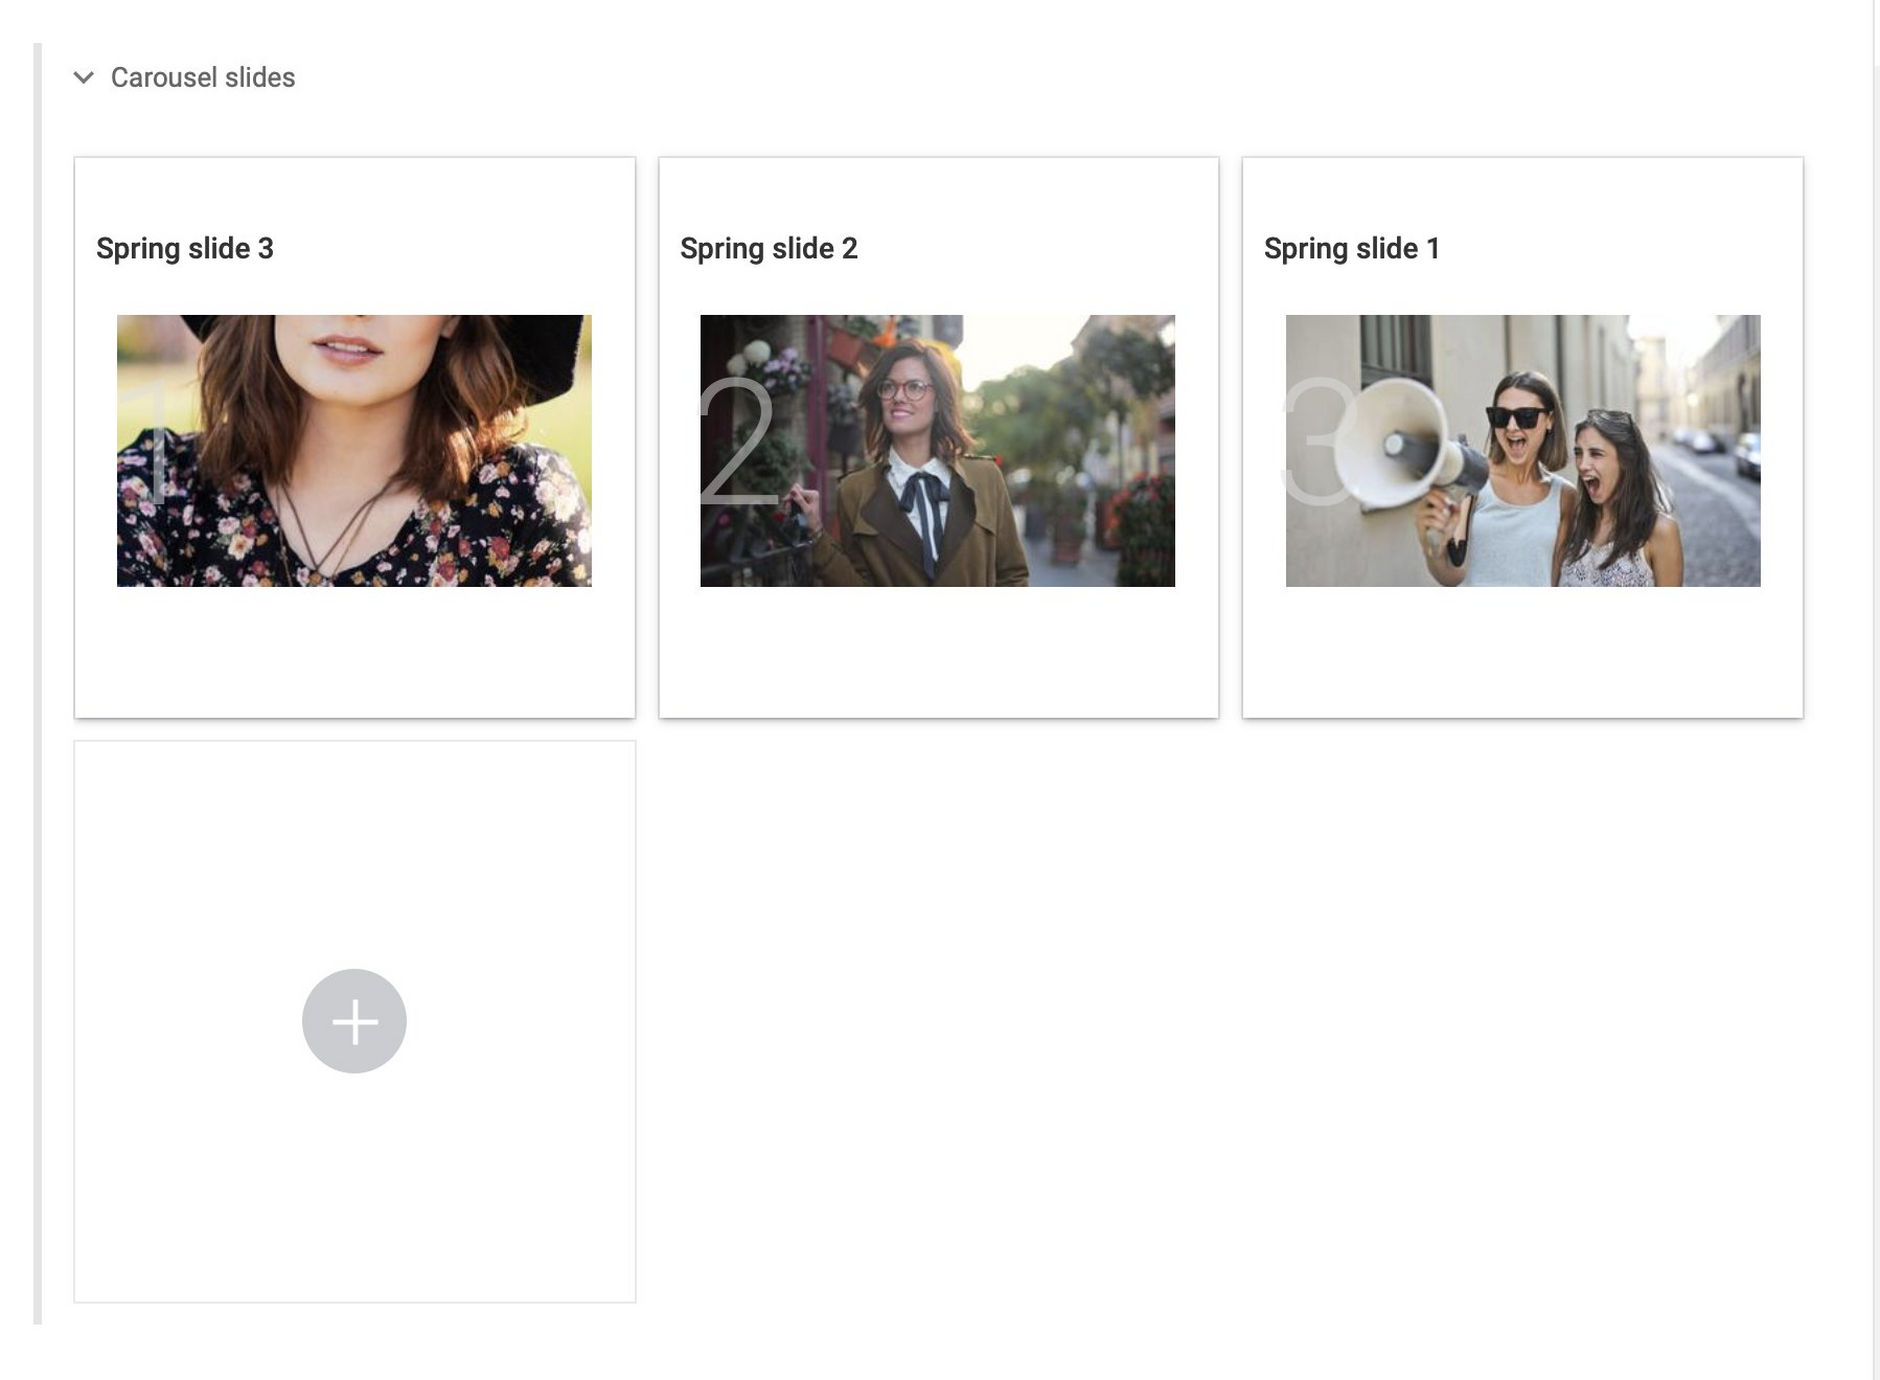The width and height of the screenshot is (1880, 1380).
Task: Collapse the Carousel slides section chevron
Action: point(84,78)
